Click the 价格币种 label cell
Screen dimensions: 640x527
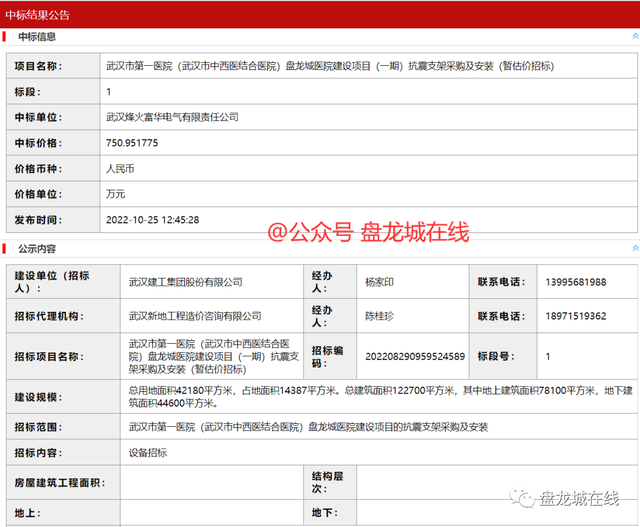(53, 169)
